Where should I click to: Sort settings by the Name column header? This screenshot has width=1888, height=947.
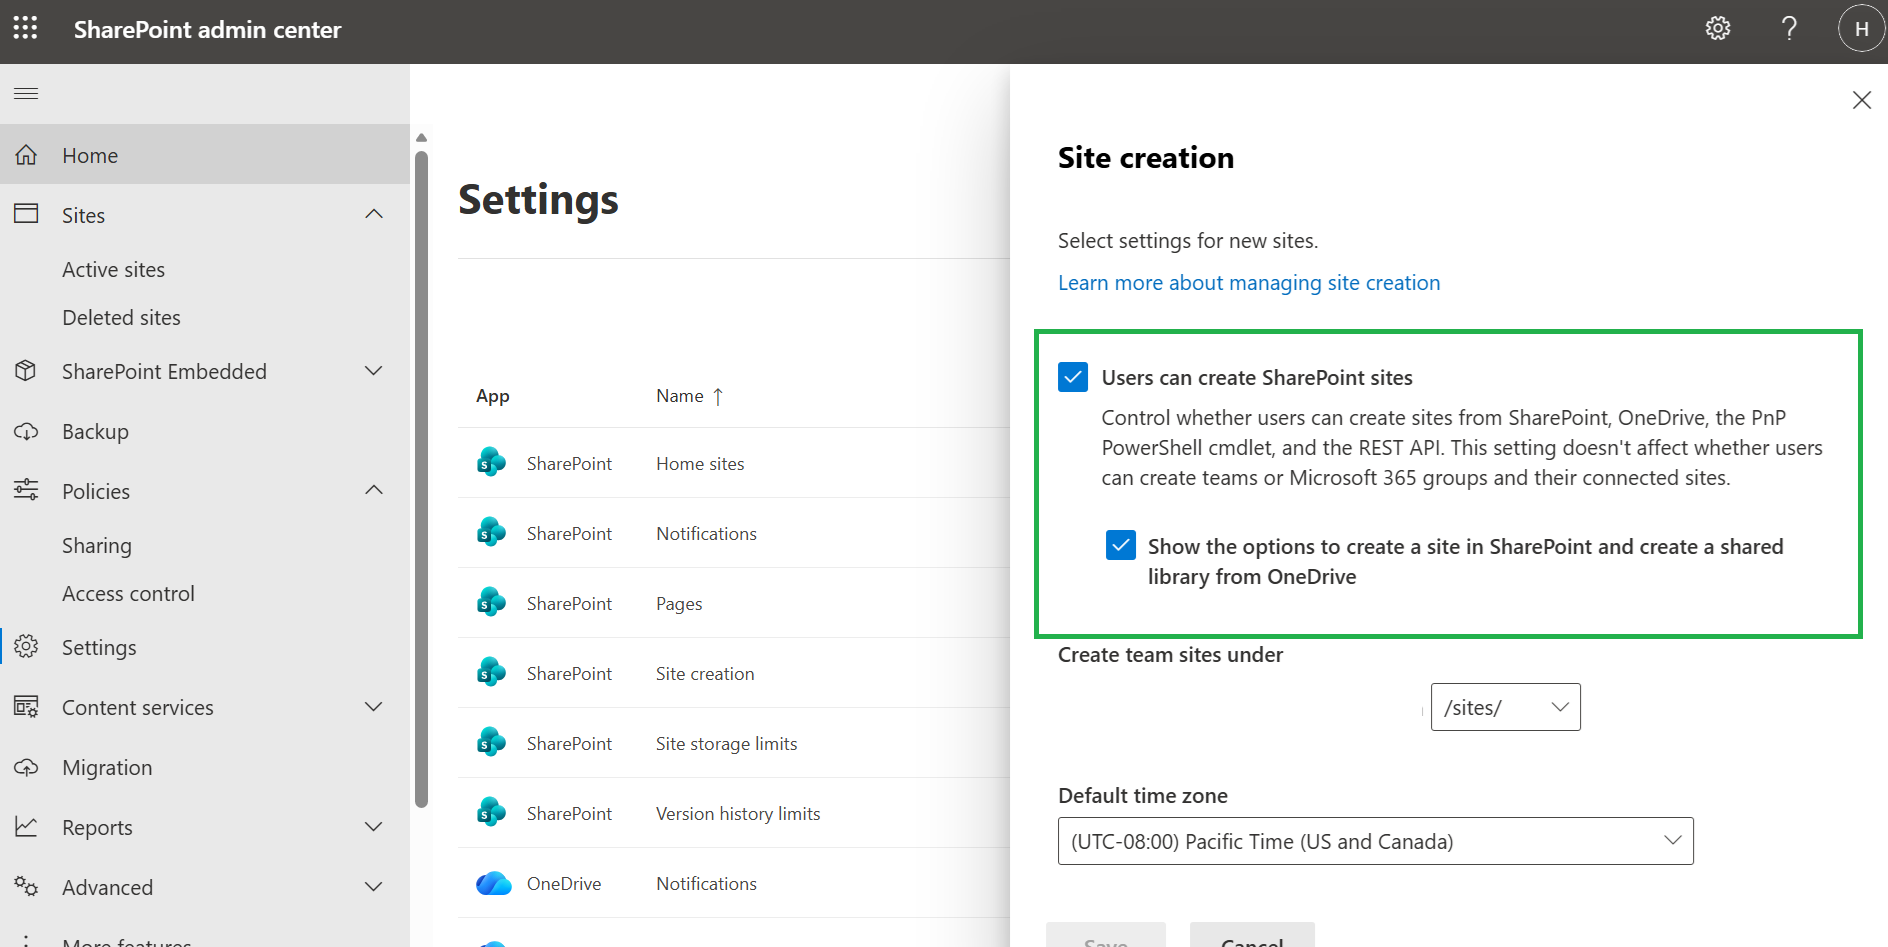[x=689, y=396]
